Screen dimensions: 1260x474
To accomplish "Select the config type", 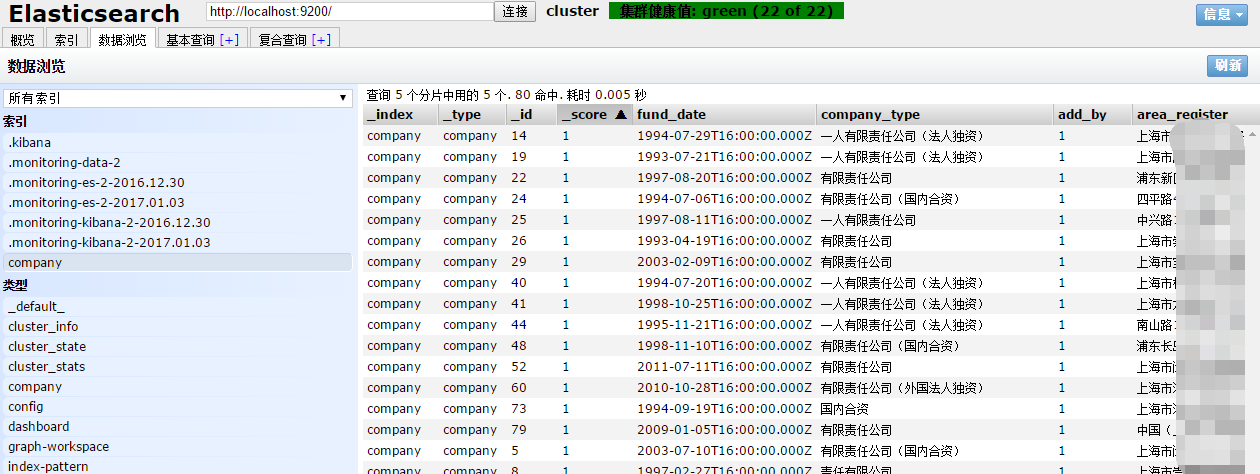I will tap(178, 406).
